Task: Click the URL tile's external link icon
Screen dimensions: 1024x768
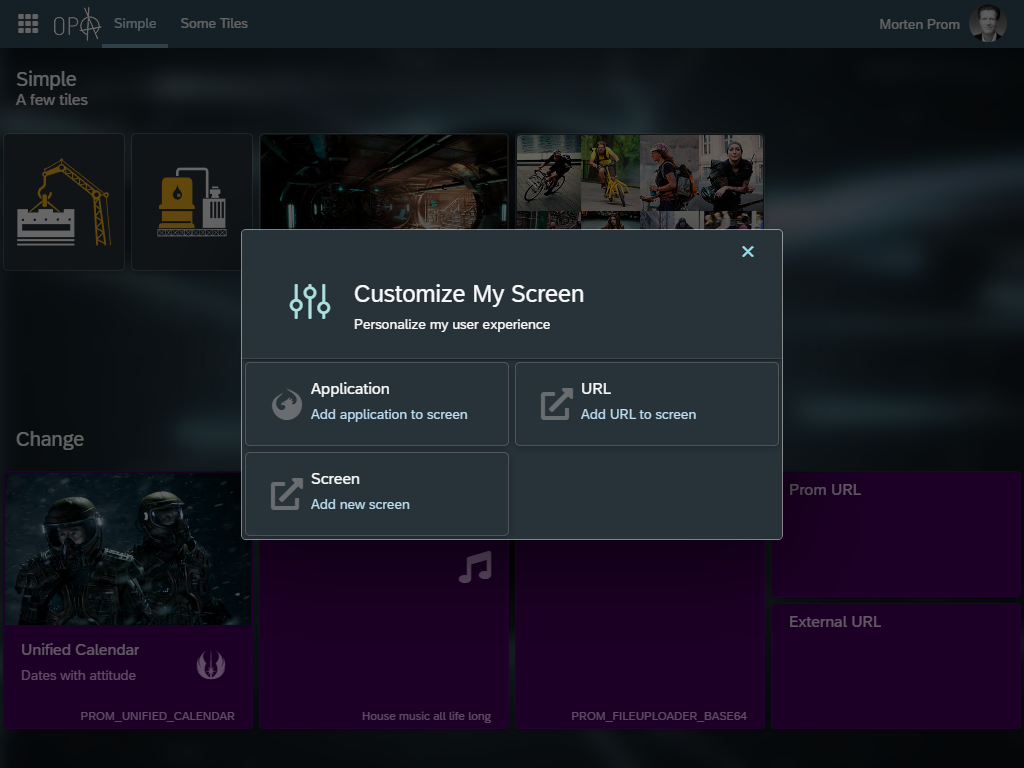Action: (x=557, y=404)
